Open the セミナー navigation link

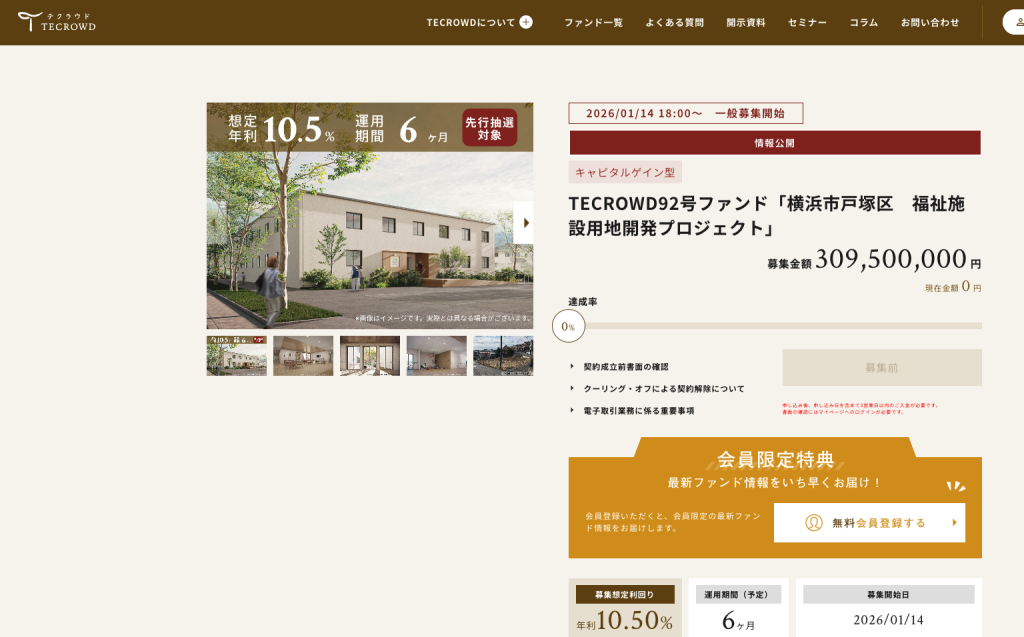pos(807,22)
